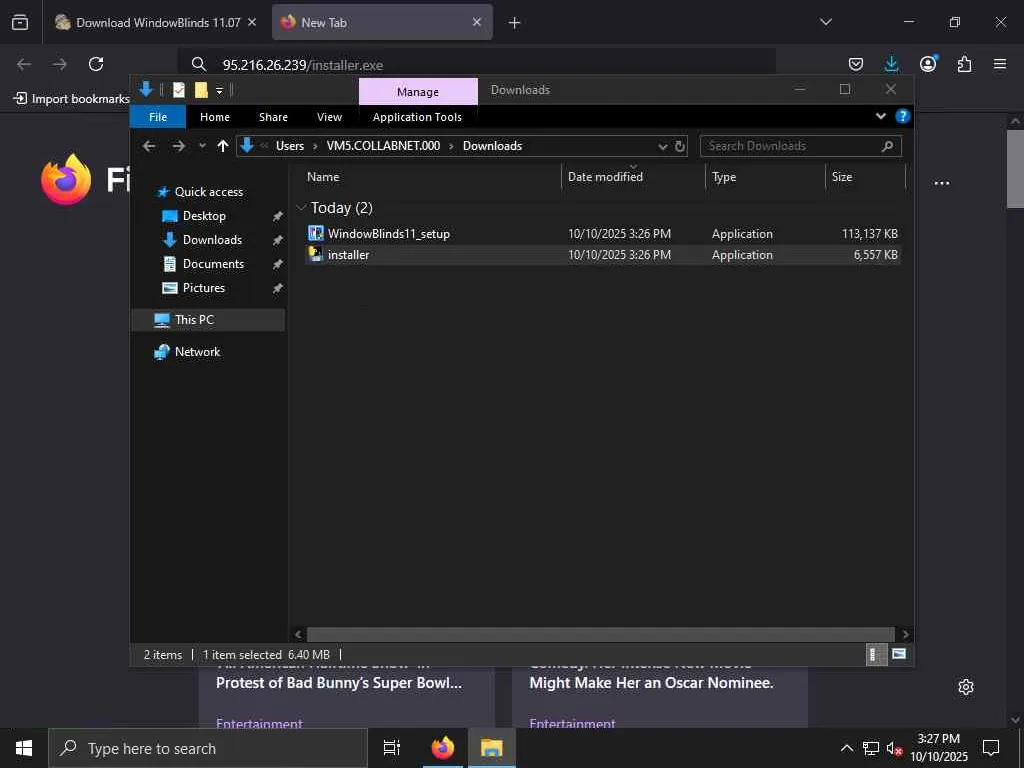Open recent locations dropdown in Explorer
The height and width of the screenshot is (768, 1024).
tap(202, 146)
